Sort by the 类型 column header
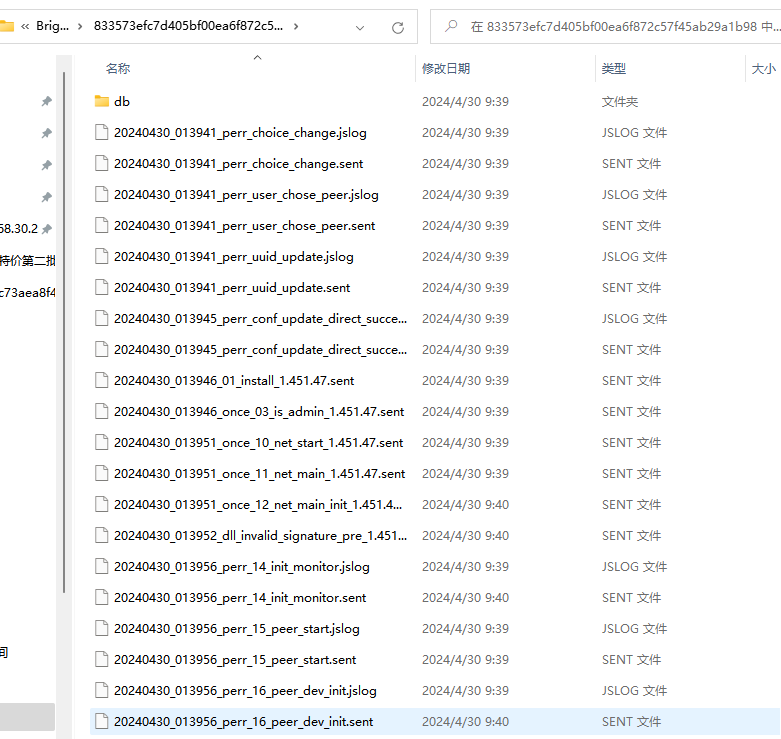 pos(614,68)
